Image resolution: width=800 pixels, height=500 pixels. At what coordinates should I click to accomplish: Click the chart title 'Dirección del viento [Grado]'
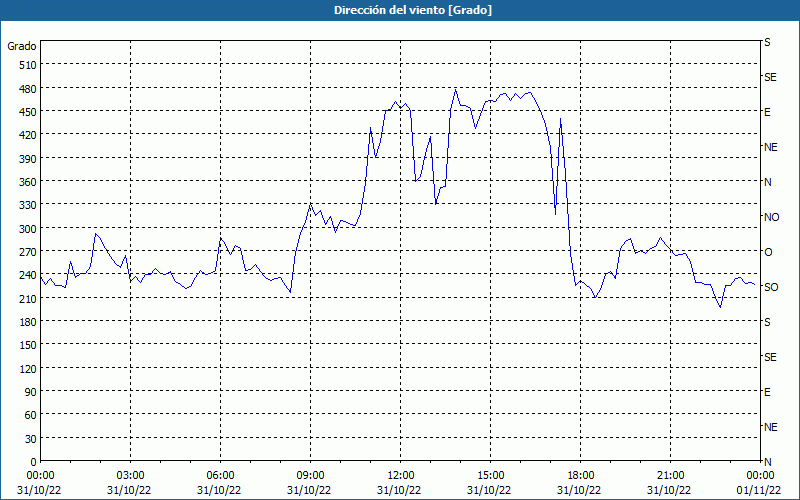point(413,10)
